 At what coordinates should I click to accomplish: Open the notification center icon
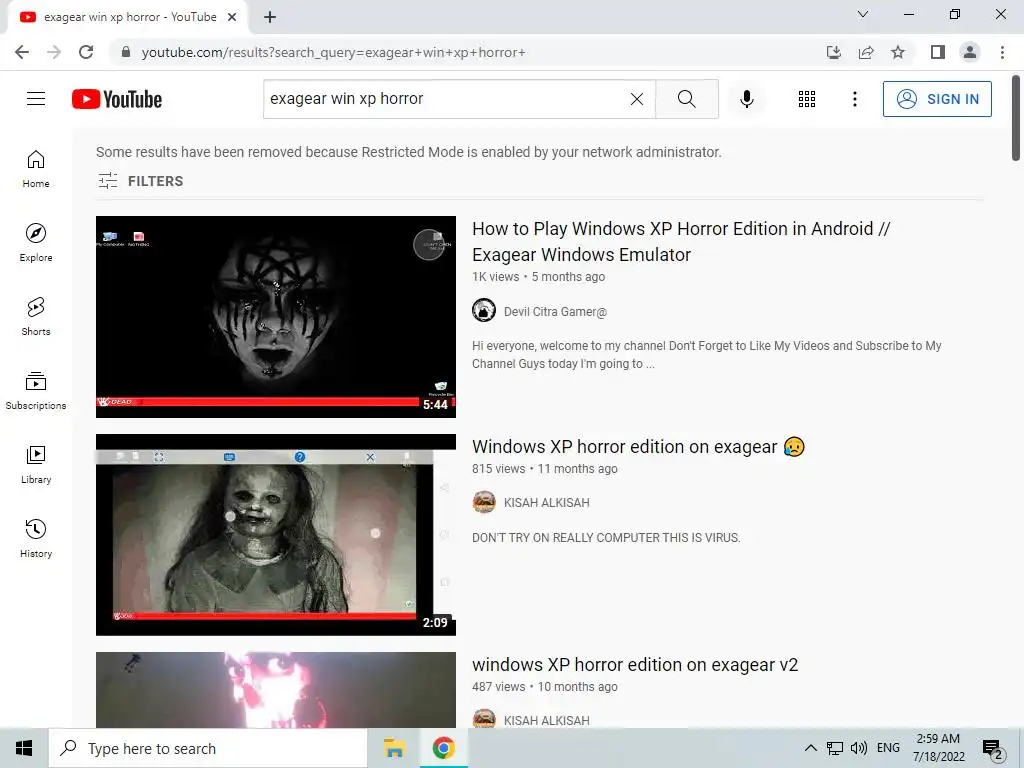(x=993, y=749)
